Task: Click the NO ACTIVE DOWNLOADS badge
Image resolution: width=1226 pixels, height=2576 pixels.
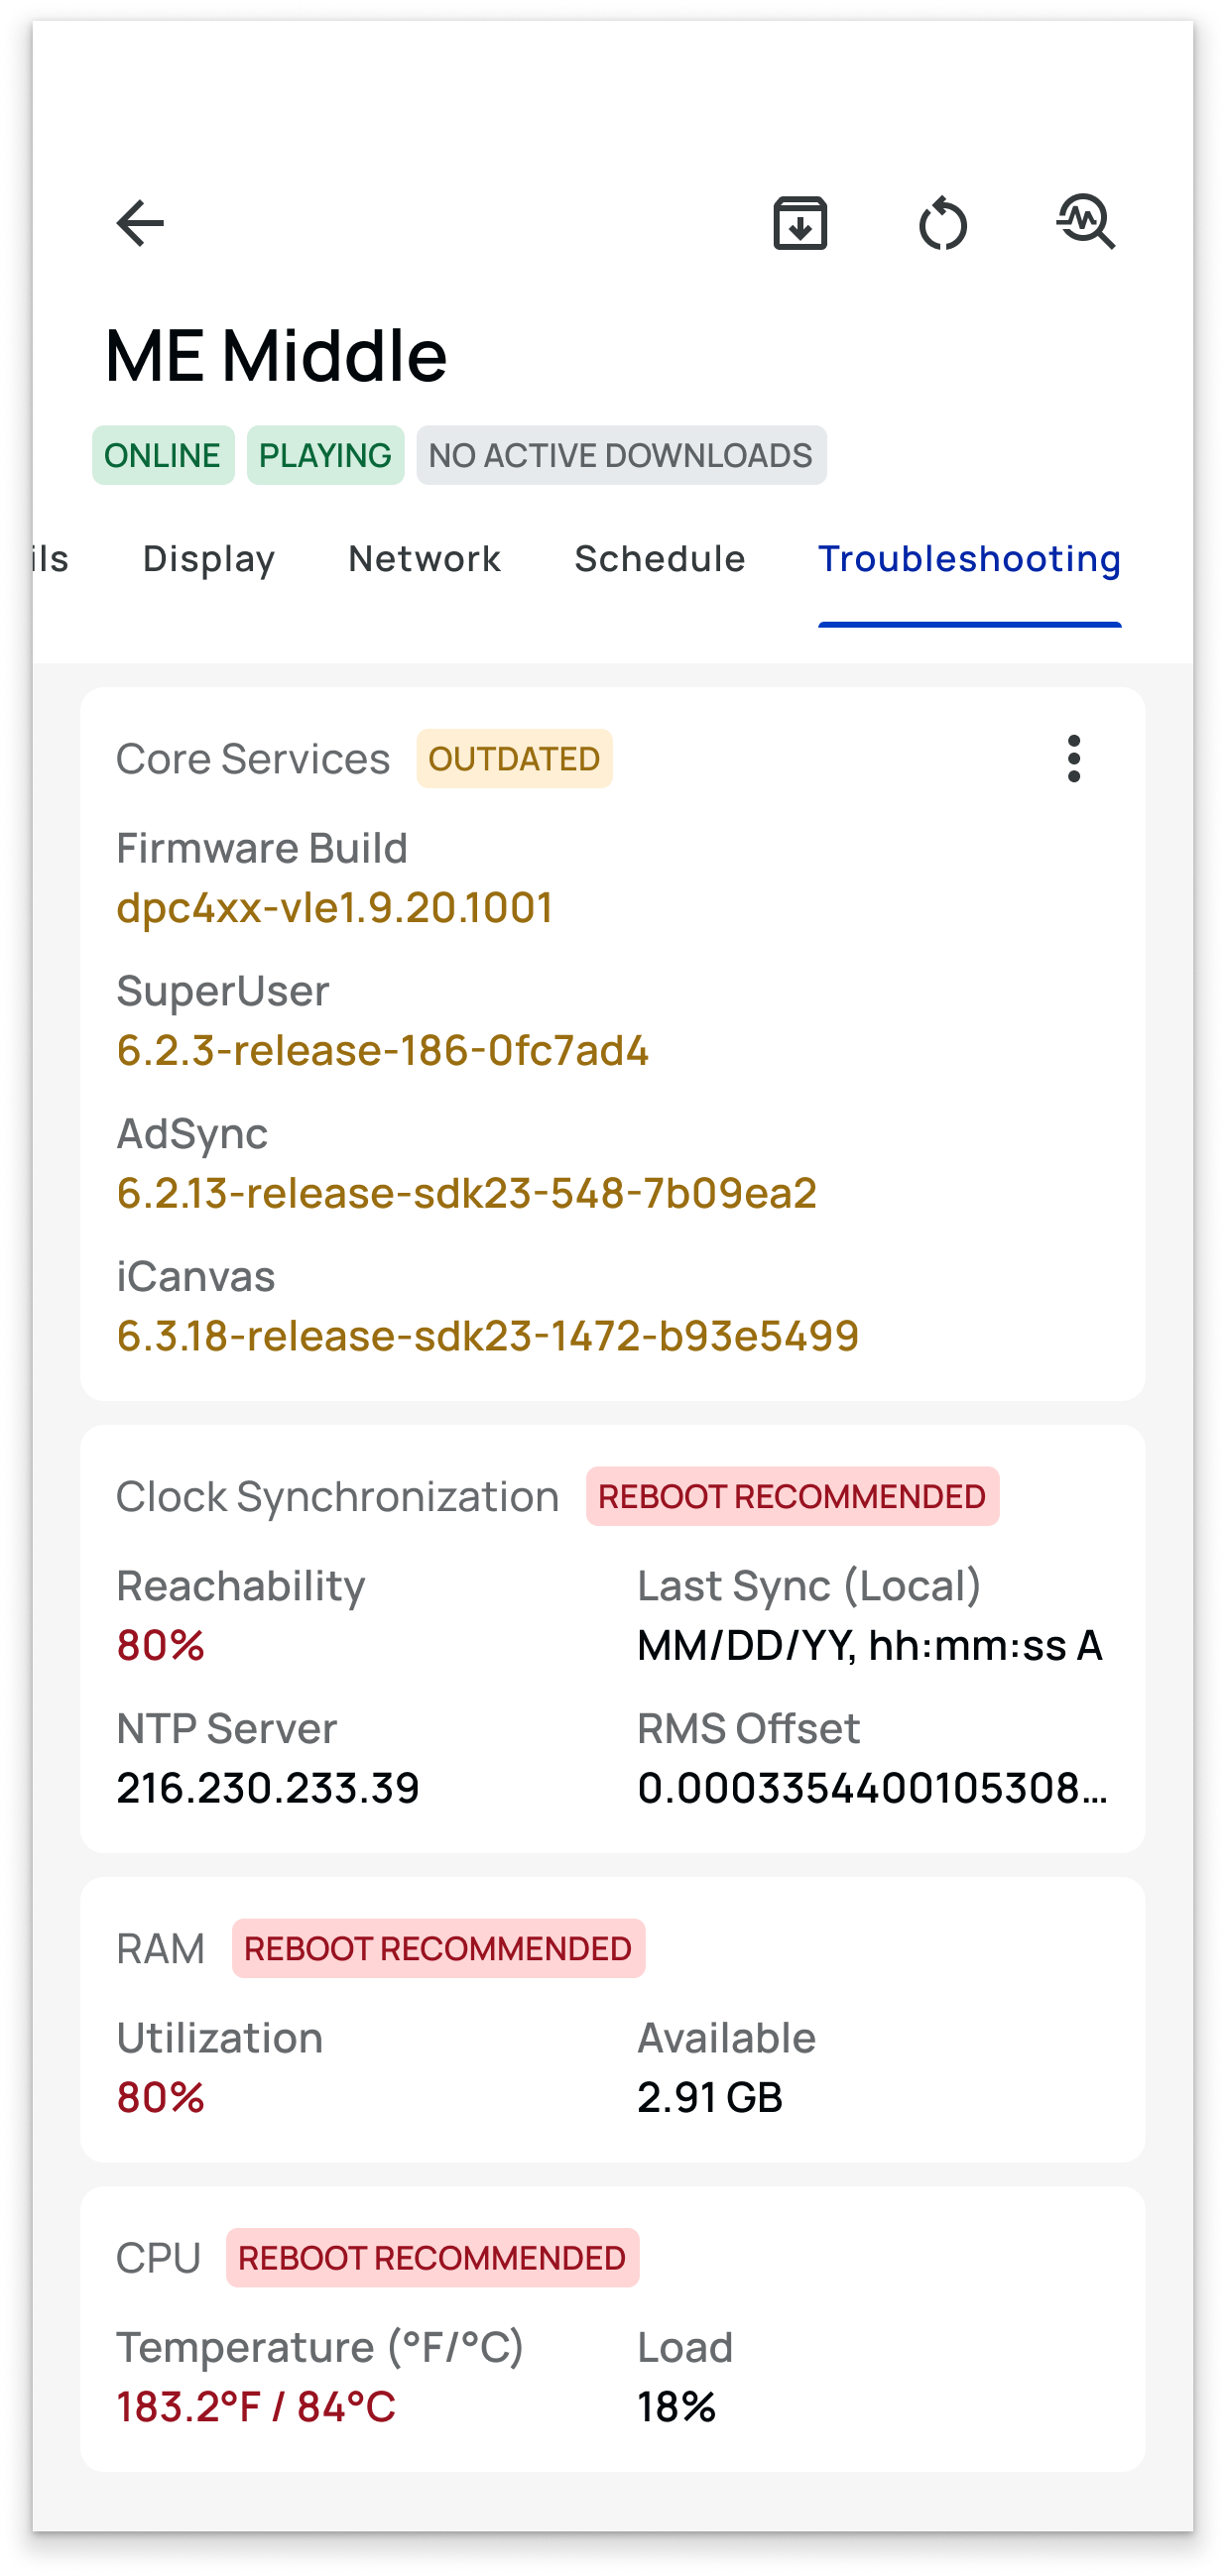Action: pyautogui.click(x=621, y=455)
